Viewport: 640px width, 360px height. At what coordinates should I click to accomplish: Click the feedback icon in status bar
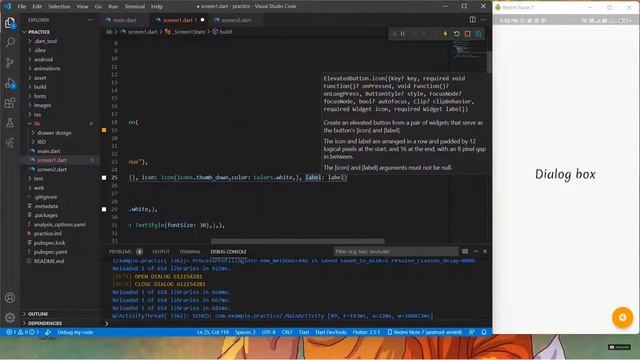(x=472, y=332)
